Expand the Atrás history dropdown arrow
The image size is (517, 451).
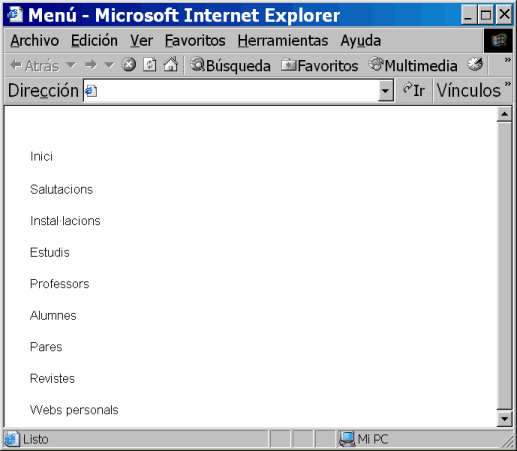pos(71,64)
